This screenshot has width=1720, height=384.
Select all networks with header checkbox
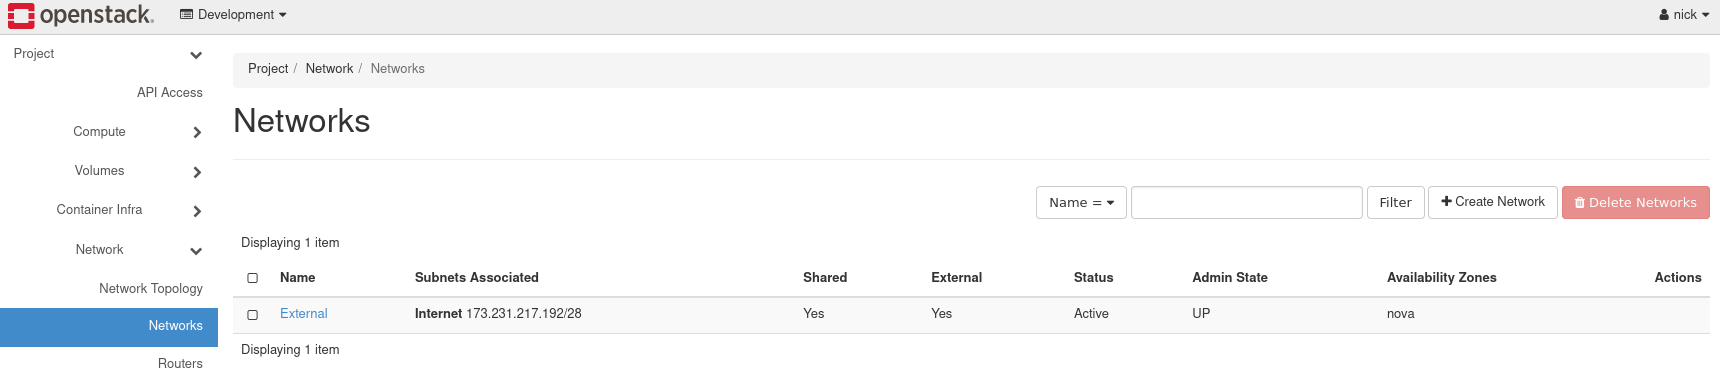[253, 278]
